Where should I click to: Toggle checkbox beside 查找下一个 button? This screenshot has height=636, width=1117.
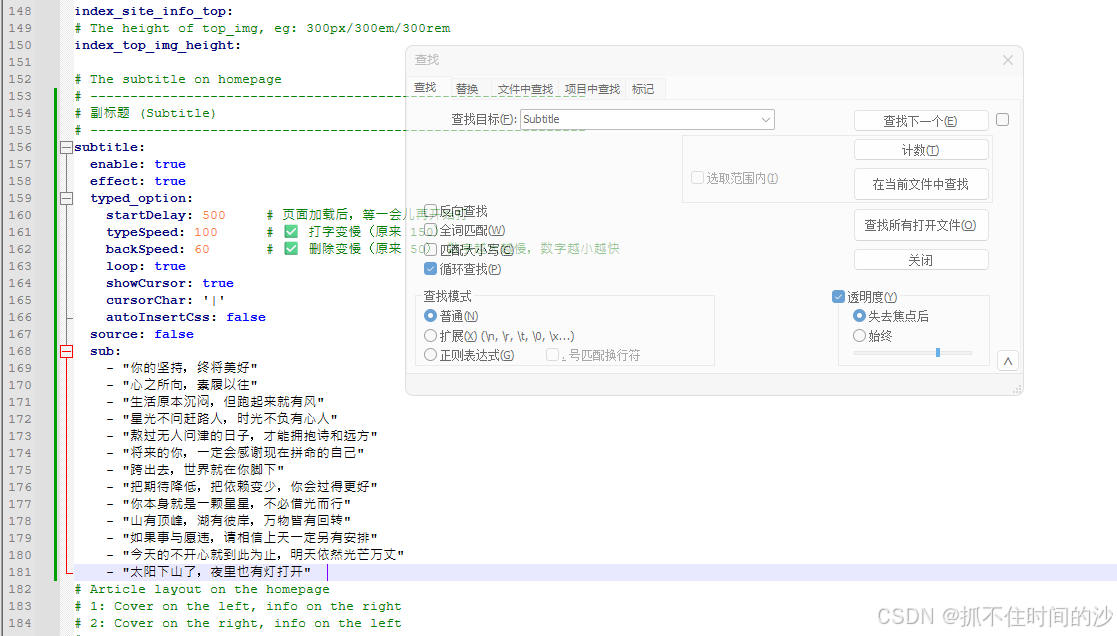[x=1002, y=120]
